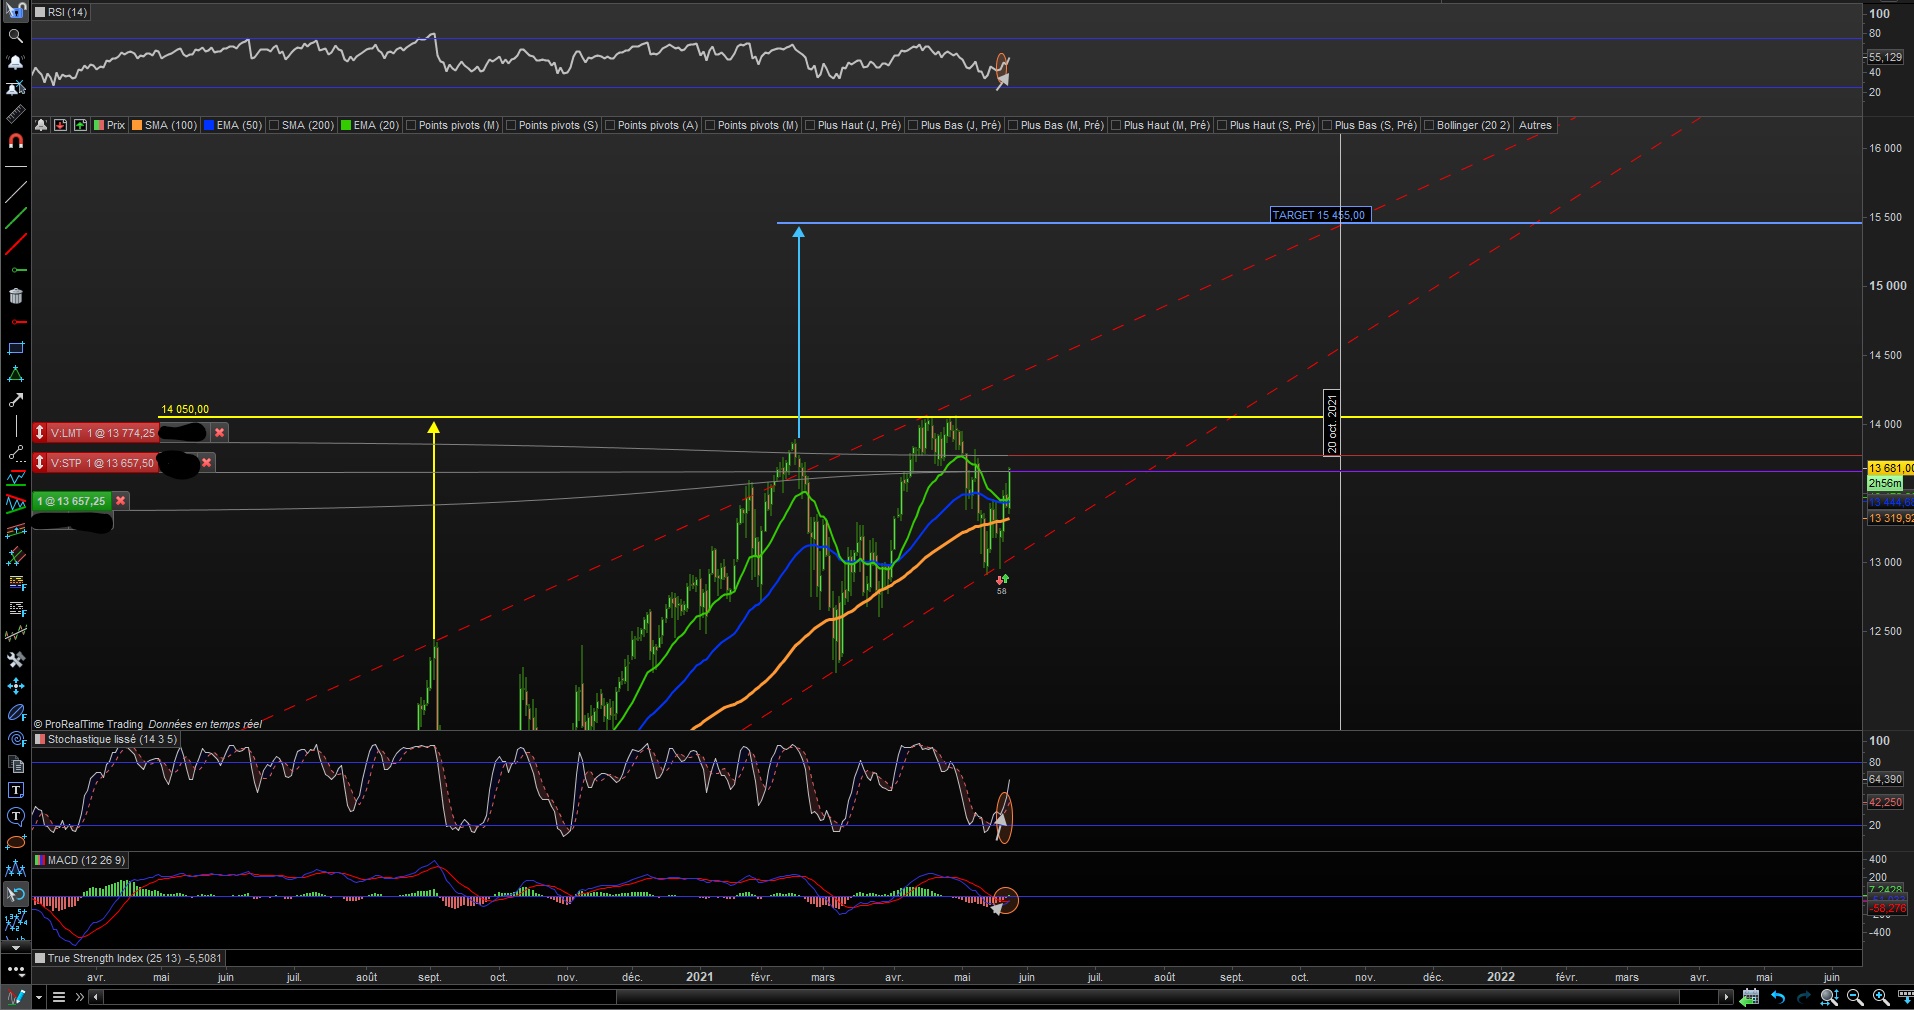Click the 14 050,00 yellow level label
The width and height of the screenshot is (1914, 1010).
click(x=185, y=409)
